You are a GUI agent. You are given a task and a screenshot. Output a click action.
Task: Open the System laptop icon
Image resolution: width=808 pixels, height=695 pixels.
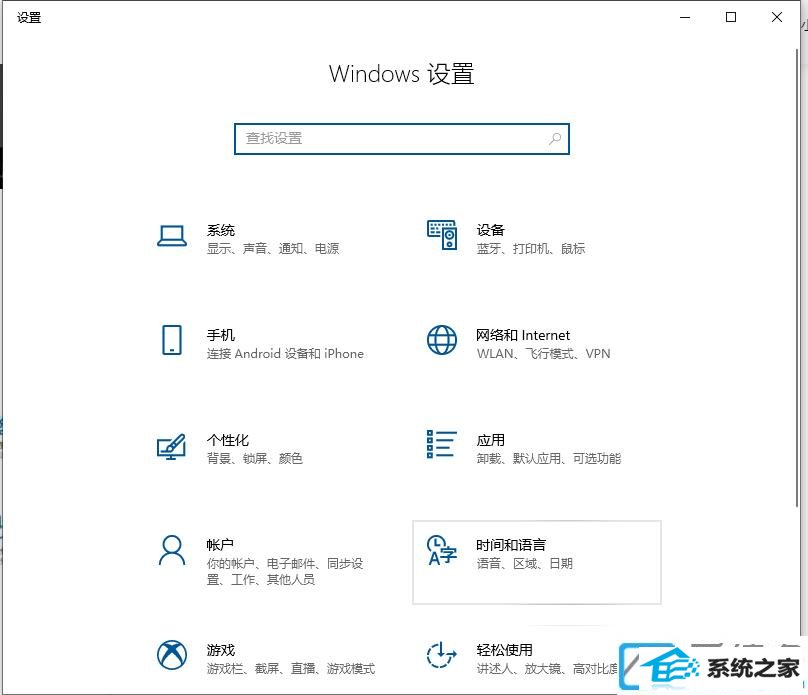click(x=172, y=236)
